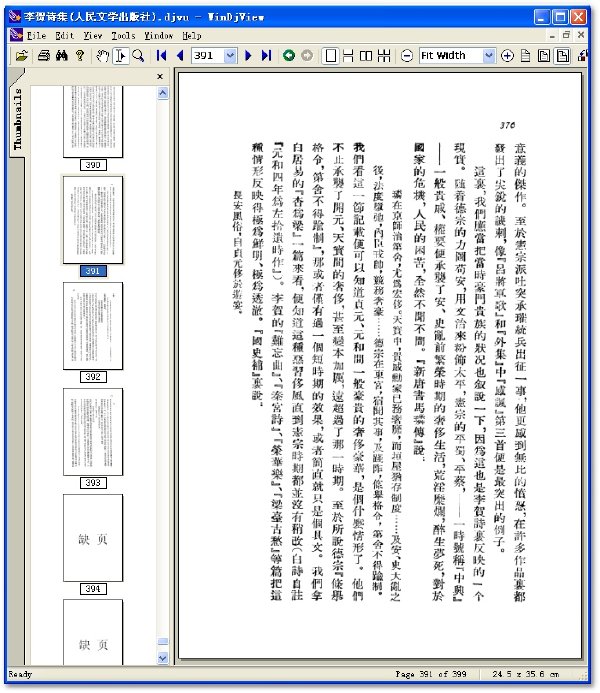This screenshot has width=600, height=693.
Task: Open Find with the binoculars icon
Action: click(x=62, y=56)
